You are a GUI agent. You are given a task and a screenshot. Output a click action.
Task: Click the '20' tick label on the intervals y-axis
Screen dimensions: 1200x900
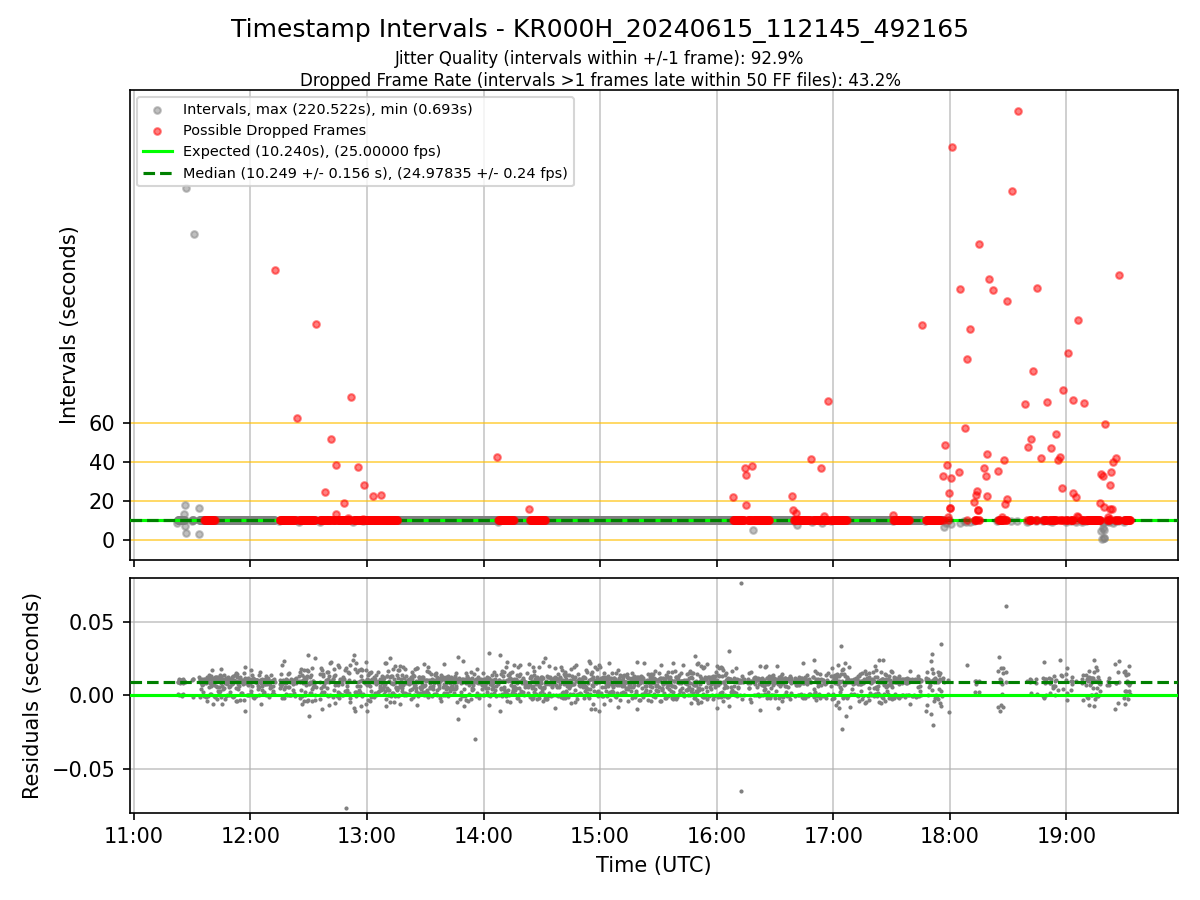point(102,501)
